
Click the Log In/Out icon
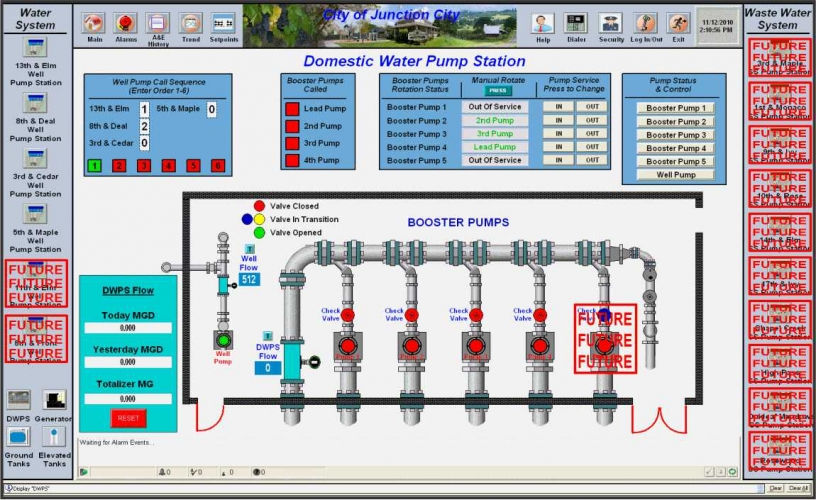click(645, 24)
